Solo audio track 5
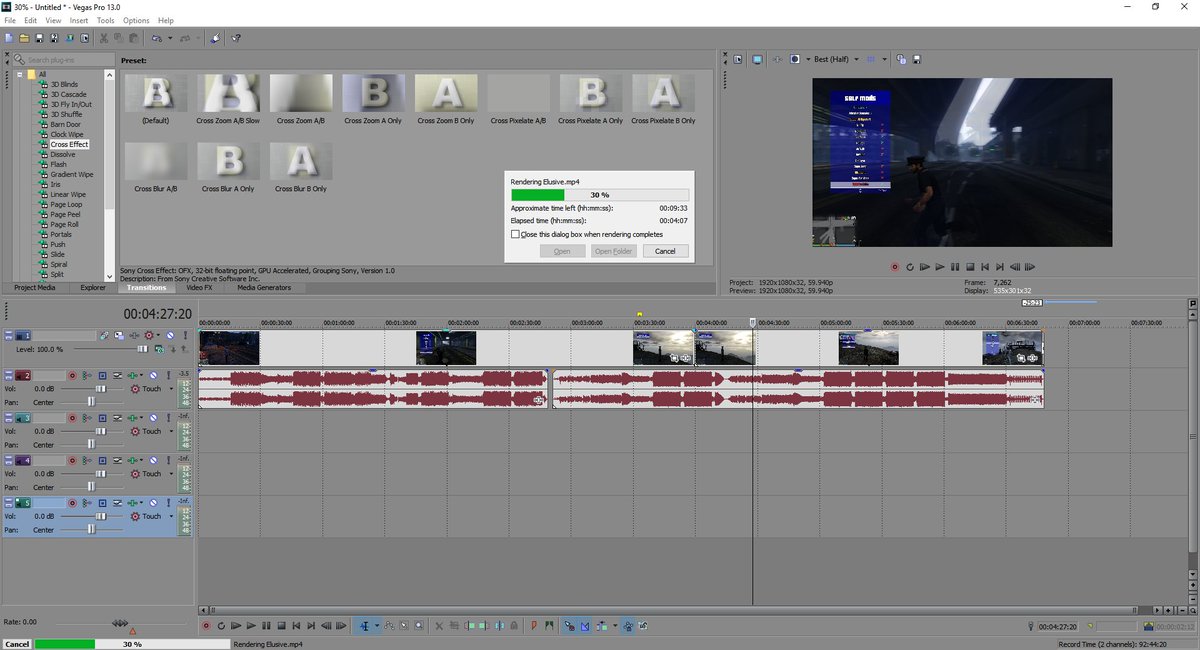The image size is (1200, 650). pos(168,502)
